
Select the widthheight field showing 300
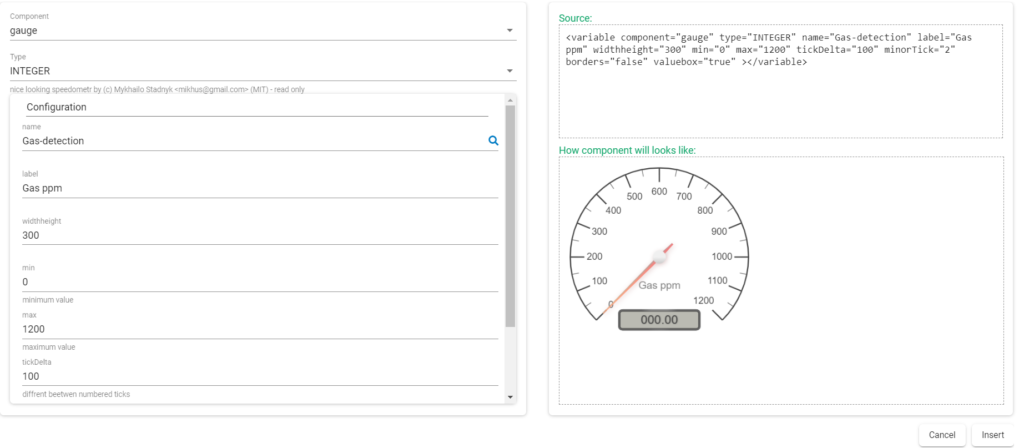tap(258, 235)
